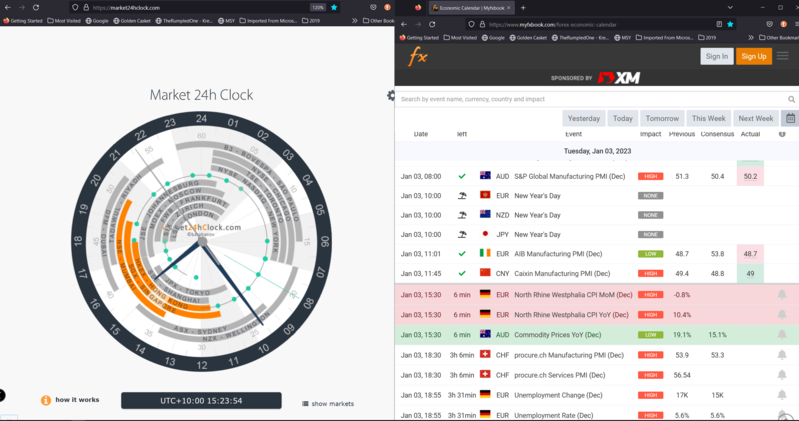Click the Impact column header
Viewport: 799px width, 421px height.
click(650, 134)
